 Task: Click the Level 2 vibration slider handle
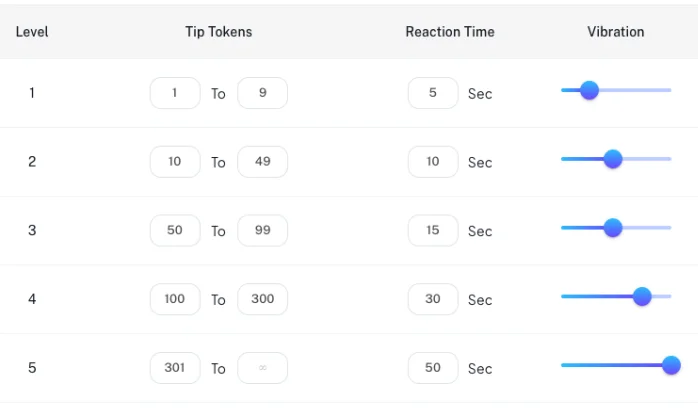[x=613, y=158]
